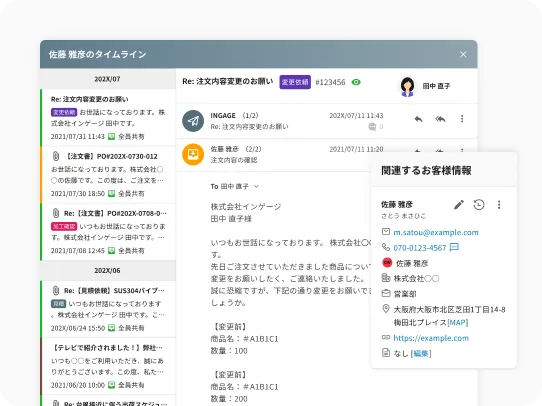This screenshot has height=406, width=542.
Task: Click the reply arrow on the INGAGE message
Action: point(418,119)
